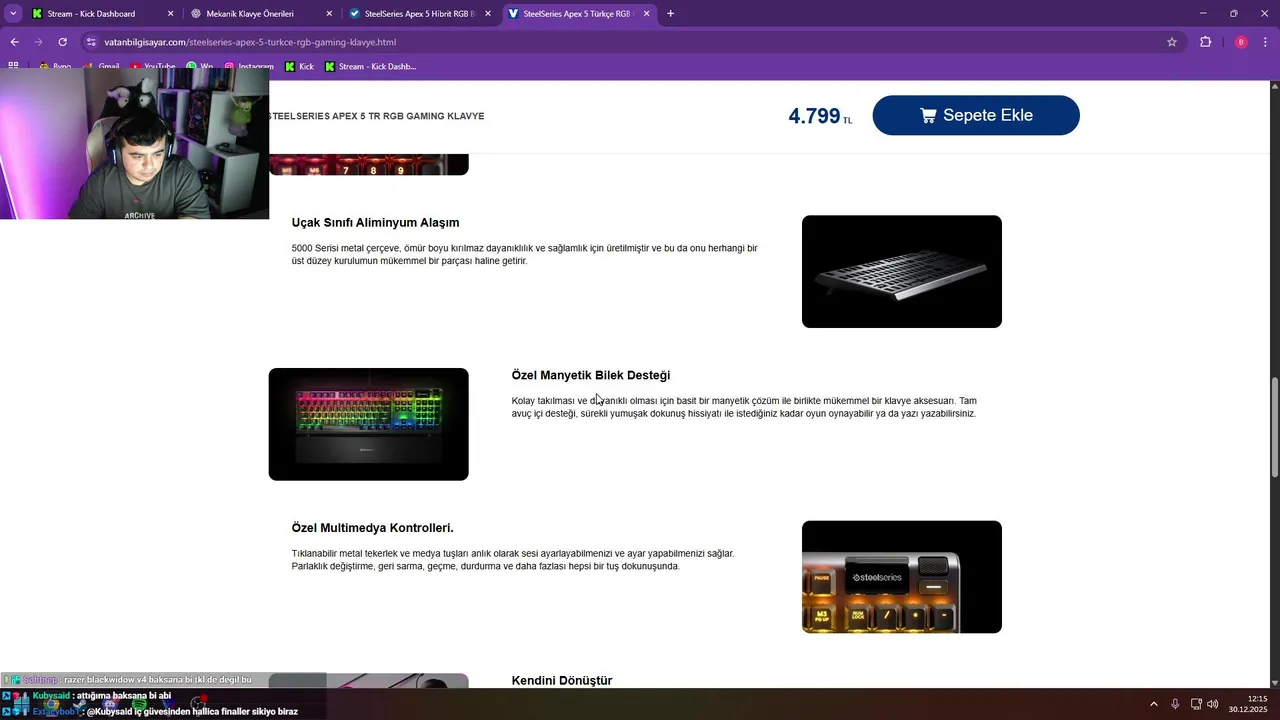Open the YouTube bookmark

(x=153, y=66)
